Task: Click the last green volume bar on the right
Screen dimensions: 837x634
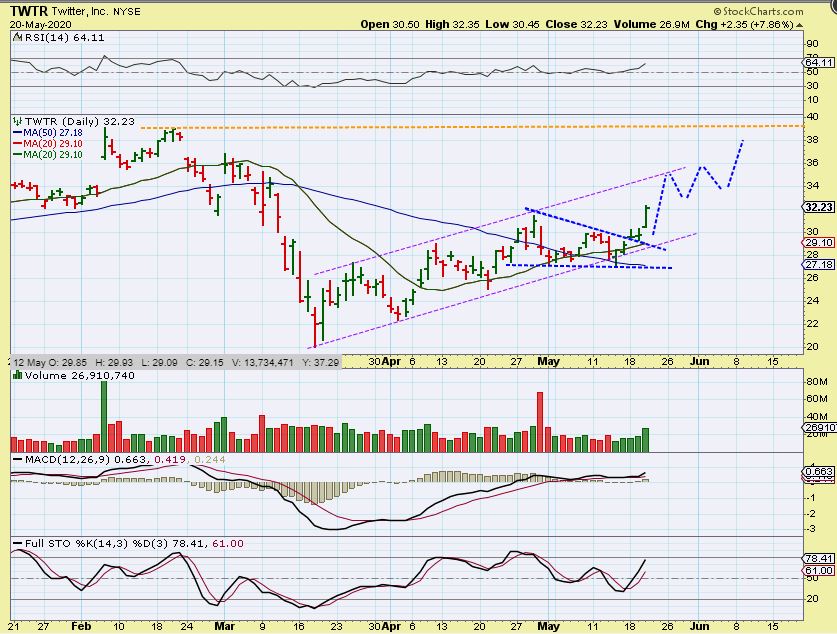Action: point(645,440)
